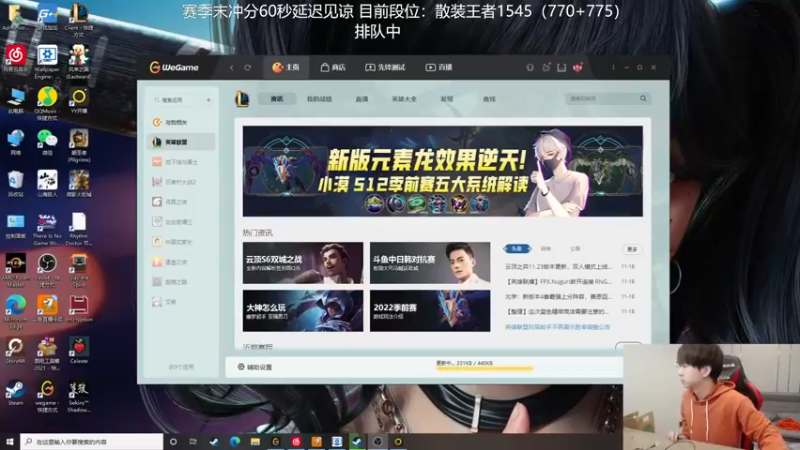Open the OBS desktop shortcut
Screen dimensions: 800x450
[x=47, y=270]
